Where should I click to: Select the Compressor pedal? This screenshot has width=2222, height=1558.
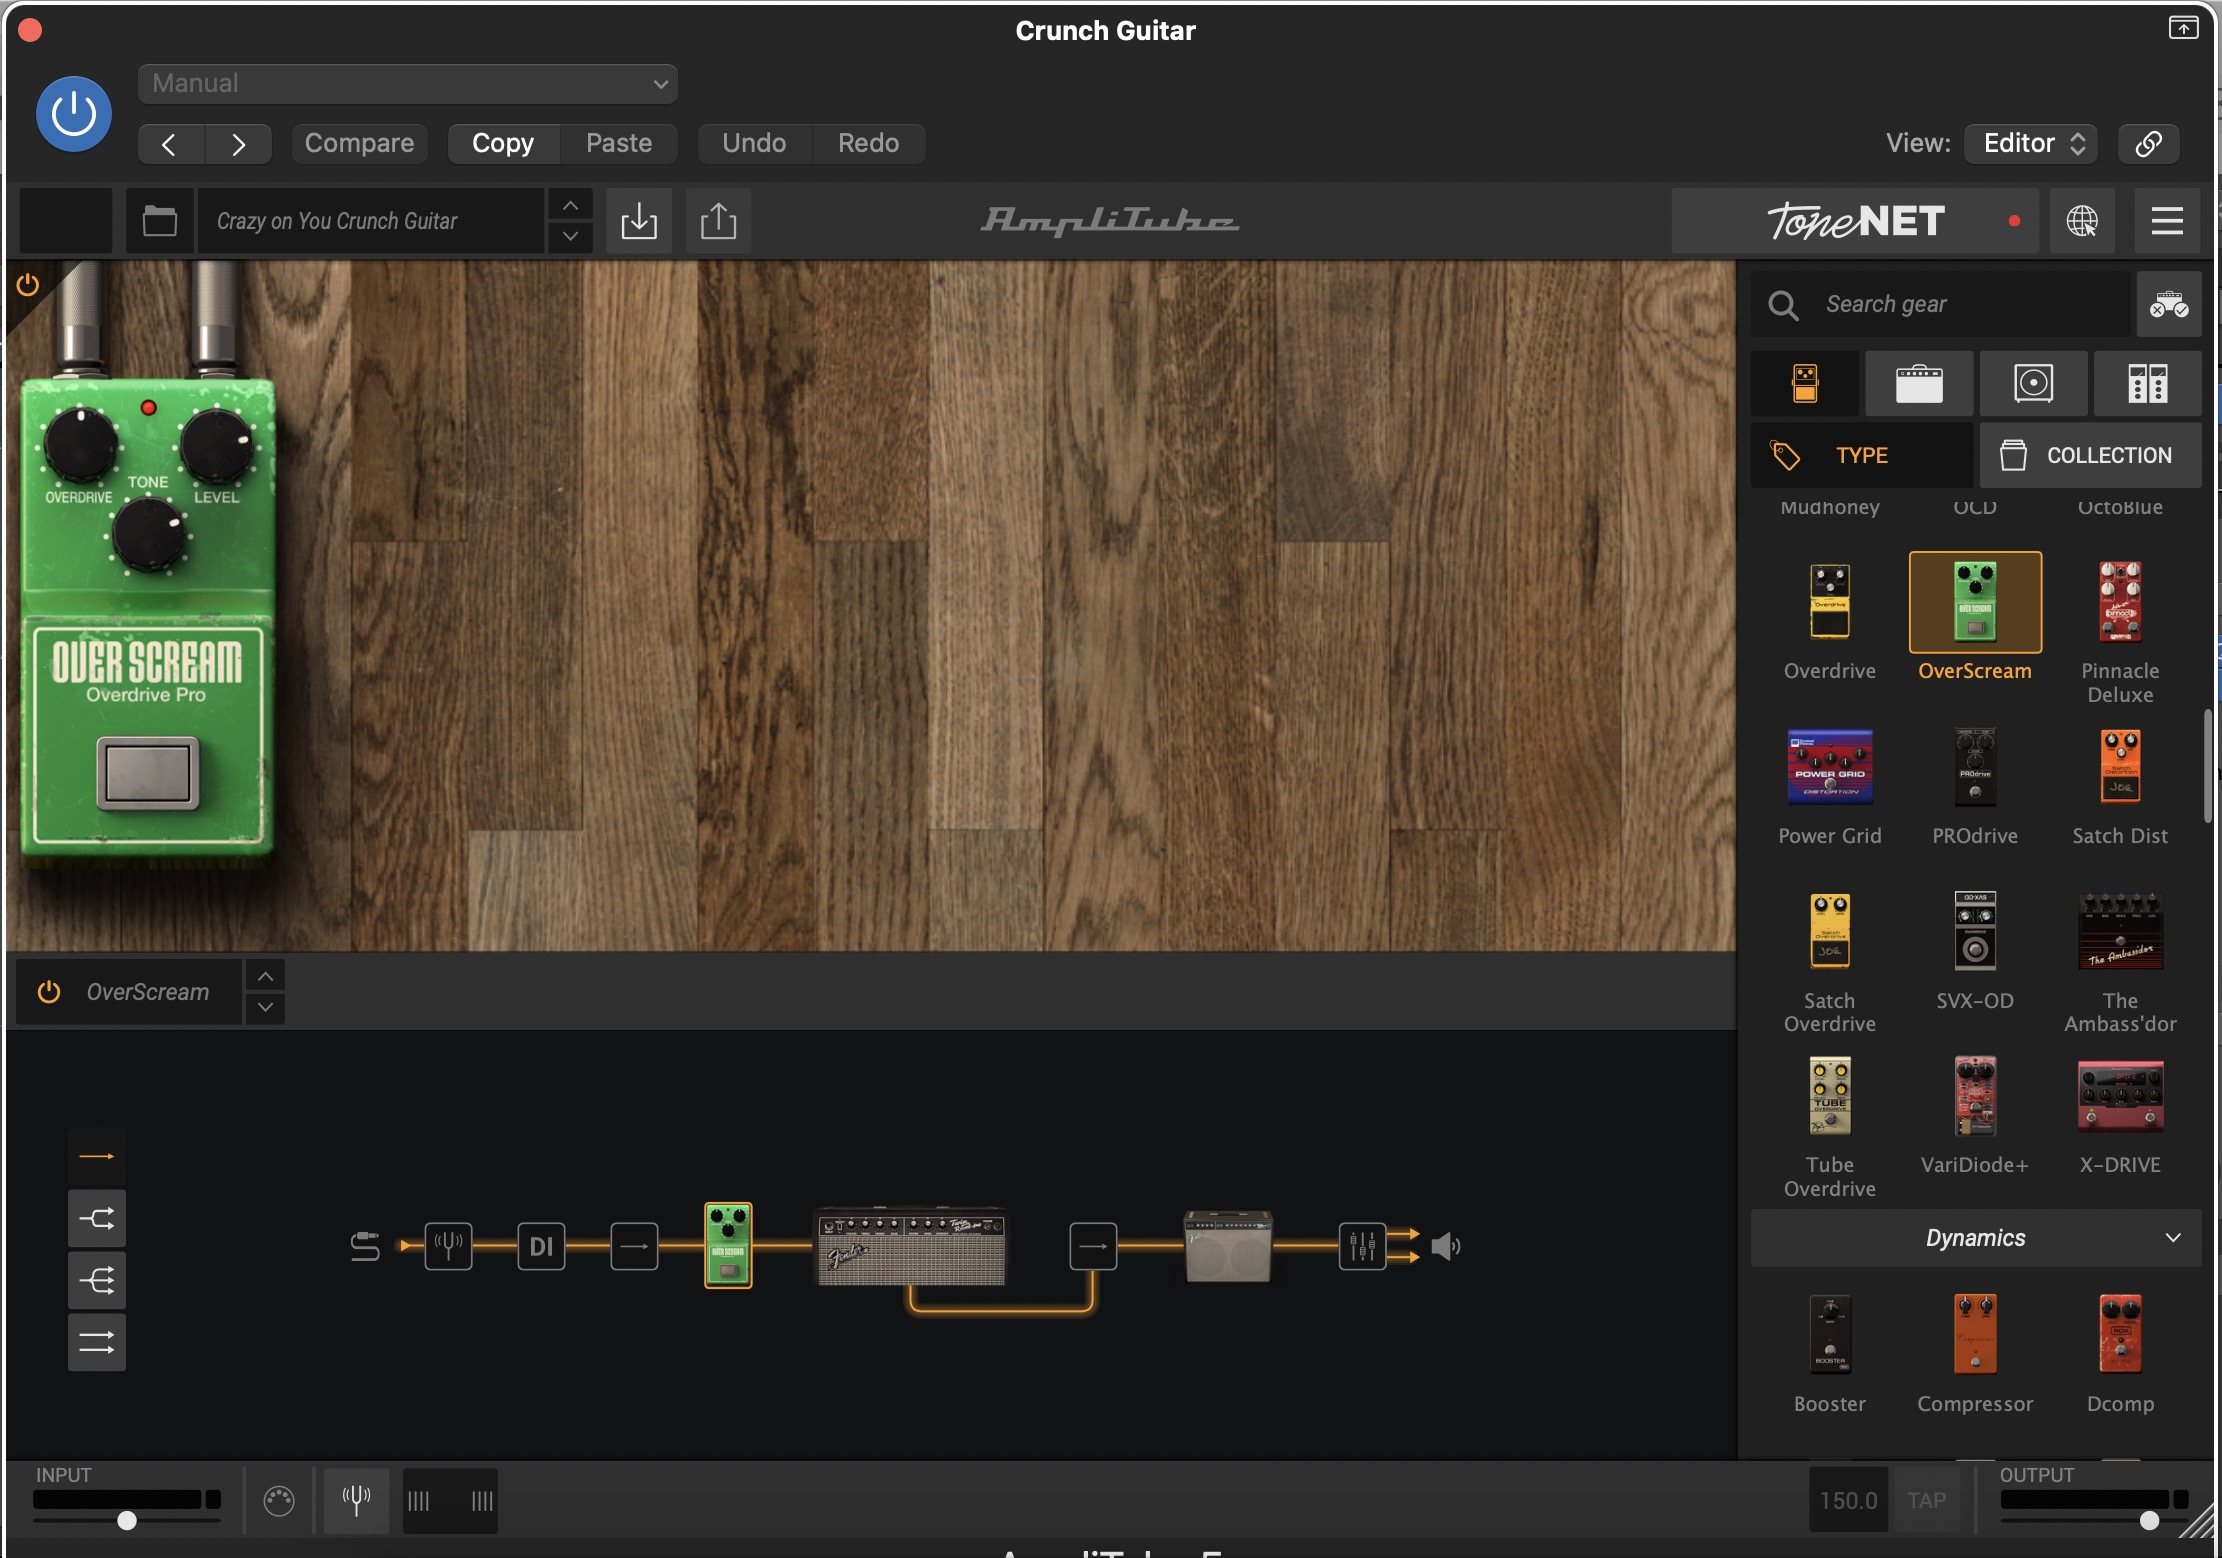[x=1975, y=1334]
